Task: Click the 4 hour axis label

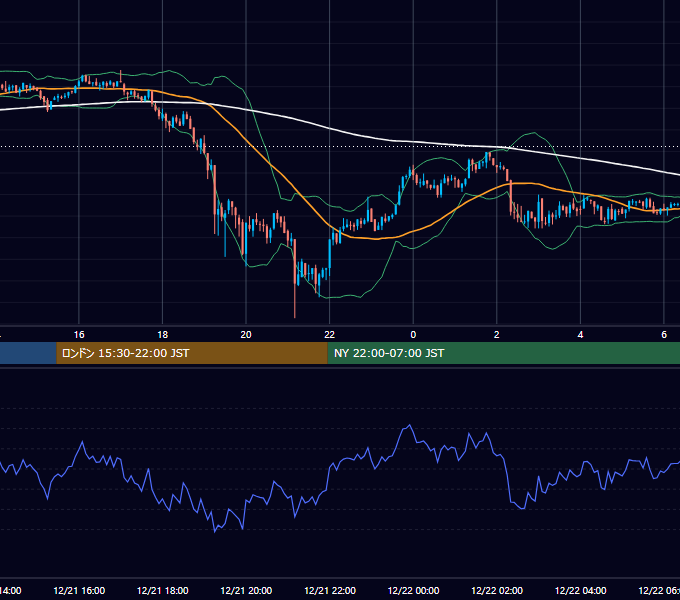Action: tap(580, 335)
